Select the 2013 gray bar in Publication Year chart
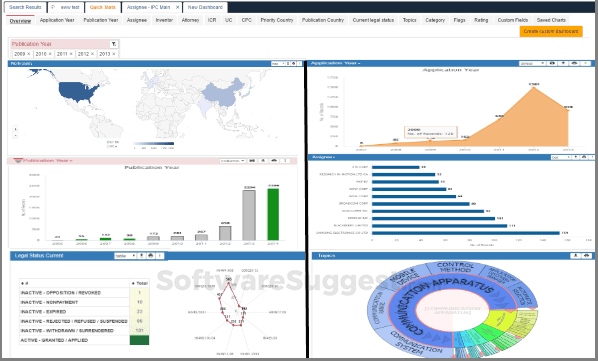598x361 pixels. (249, 215)
